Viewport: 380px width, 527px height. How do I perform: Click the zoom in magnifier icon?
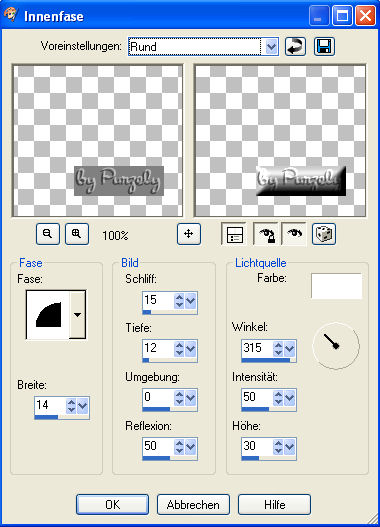77,234
